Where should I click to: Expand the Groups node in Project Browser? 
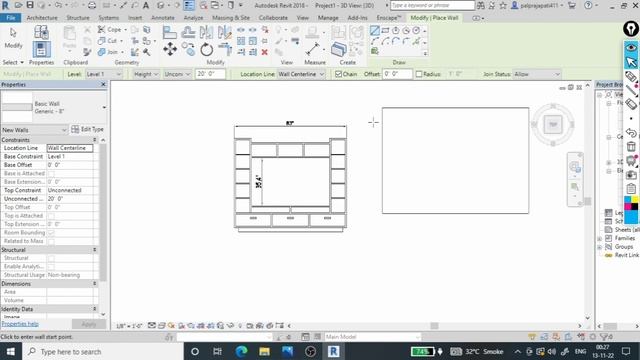click(x=600, y=247)
